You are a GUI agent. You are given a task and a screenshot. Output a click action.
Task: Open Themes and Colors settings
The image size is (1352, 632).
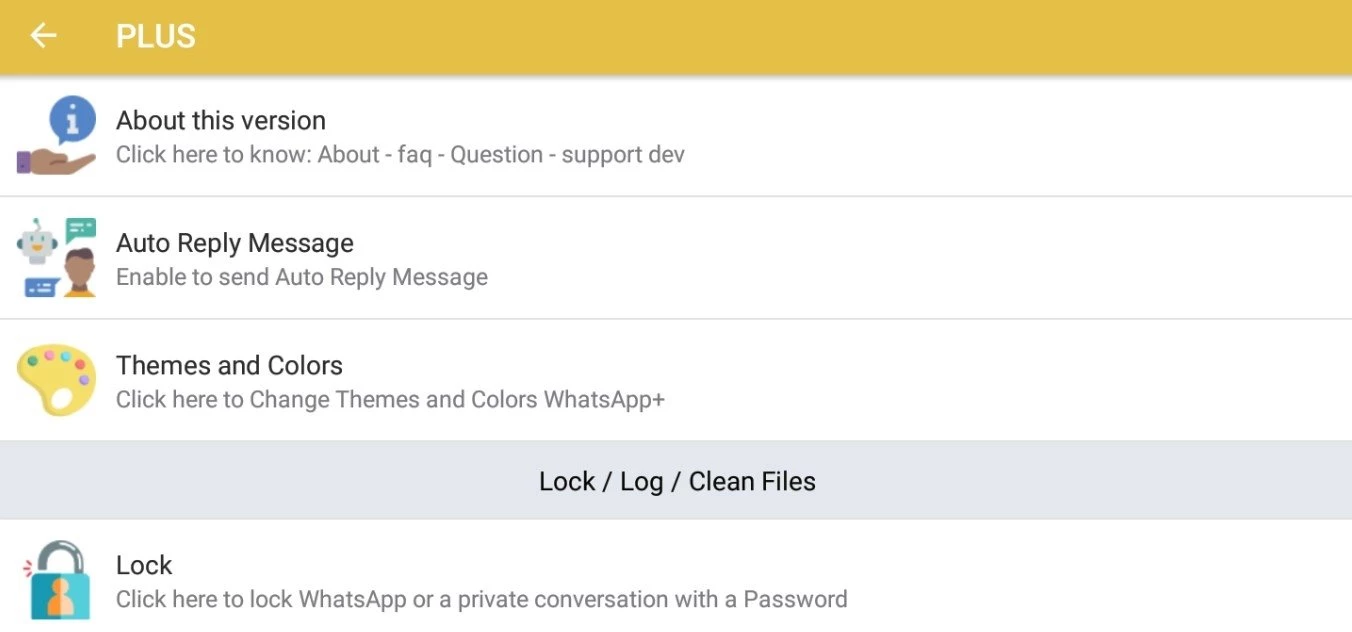[x=229, y=365]
